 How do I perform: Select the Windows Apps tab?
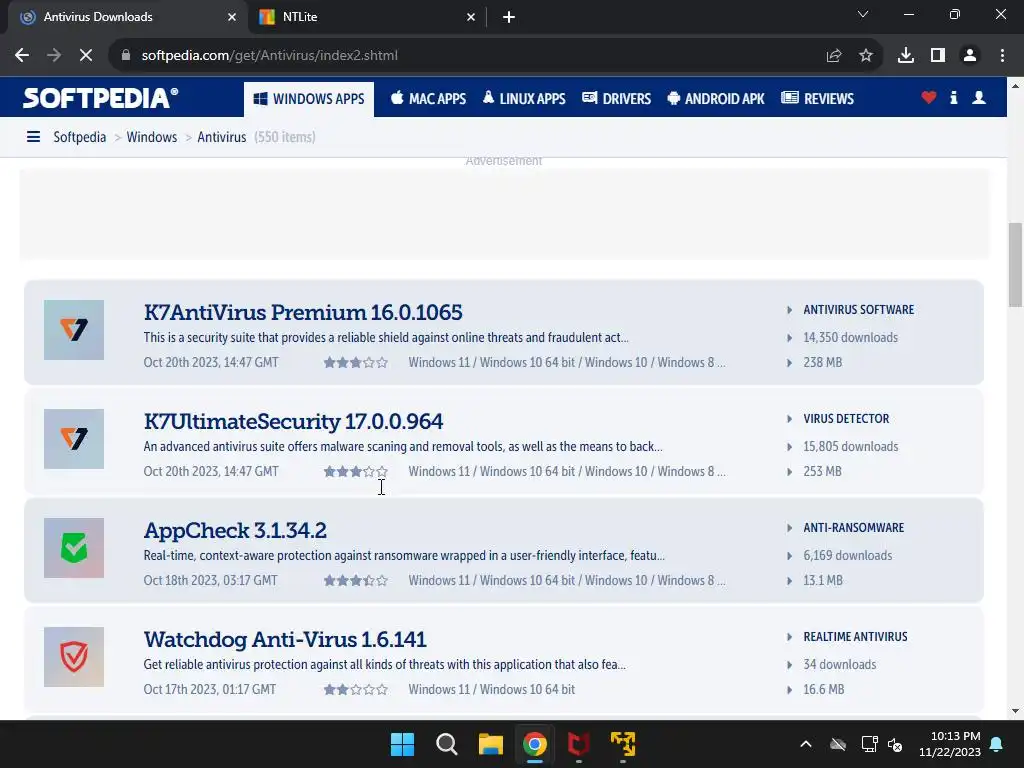[309, 99]
